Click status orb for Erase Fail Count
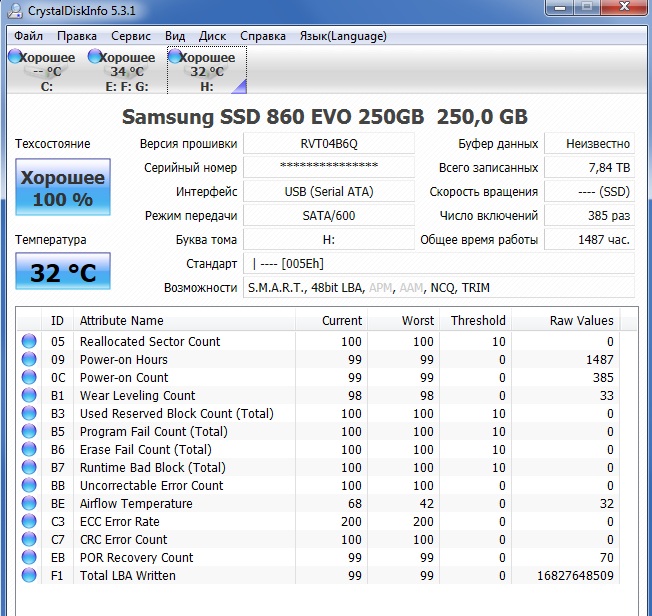 tap(29, 449)
